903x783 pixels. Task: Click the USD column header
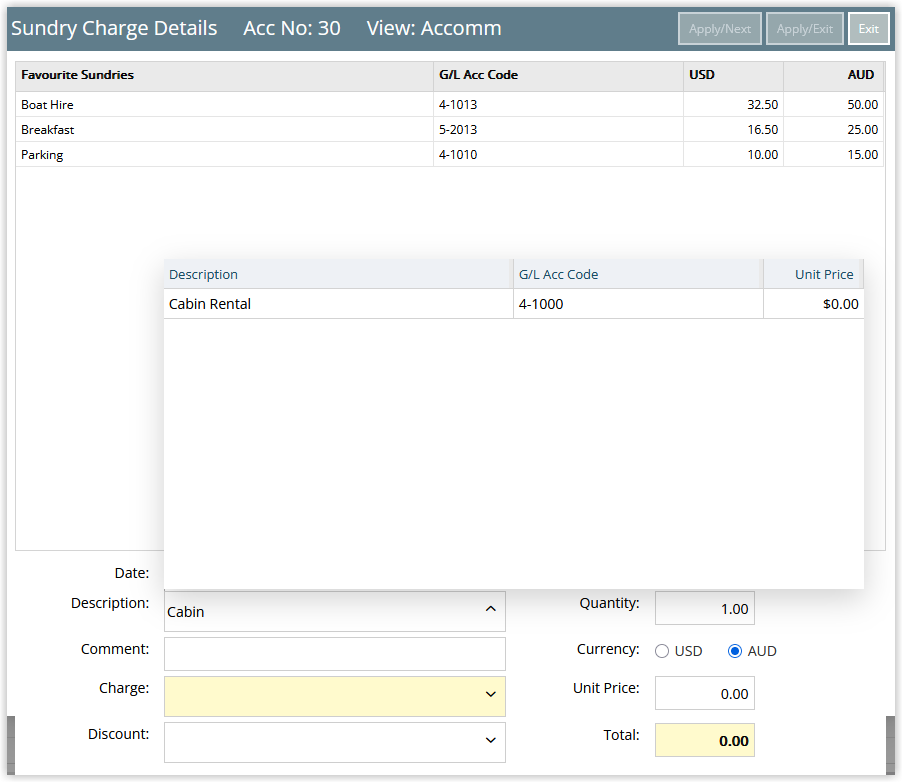click(x=733, y=75)
